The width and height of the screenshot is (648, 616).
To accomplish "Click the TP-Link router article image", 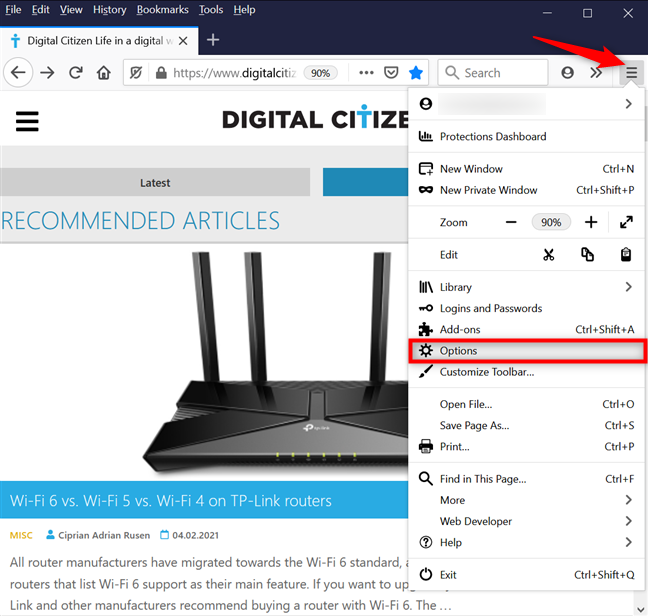I will point(275,362).
